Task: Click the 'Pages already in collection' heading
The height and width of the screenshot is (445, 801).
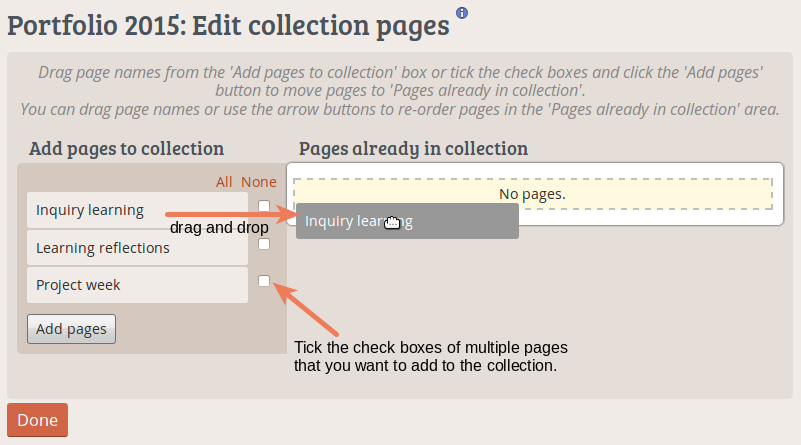Action: click(x=413, y=149)
